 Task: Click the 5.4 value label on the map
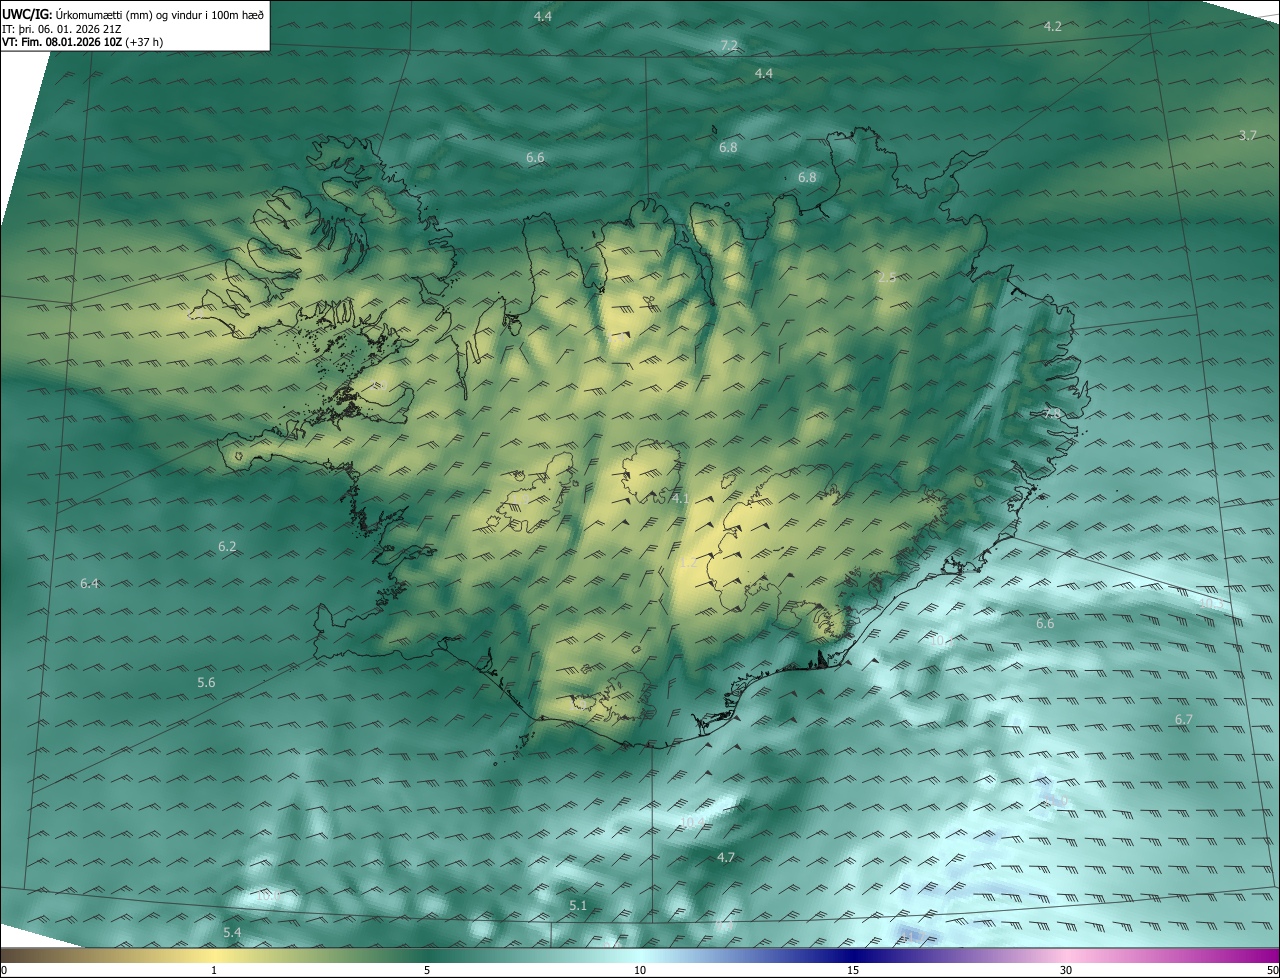pyautogui.click(x=232, y=933)
